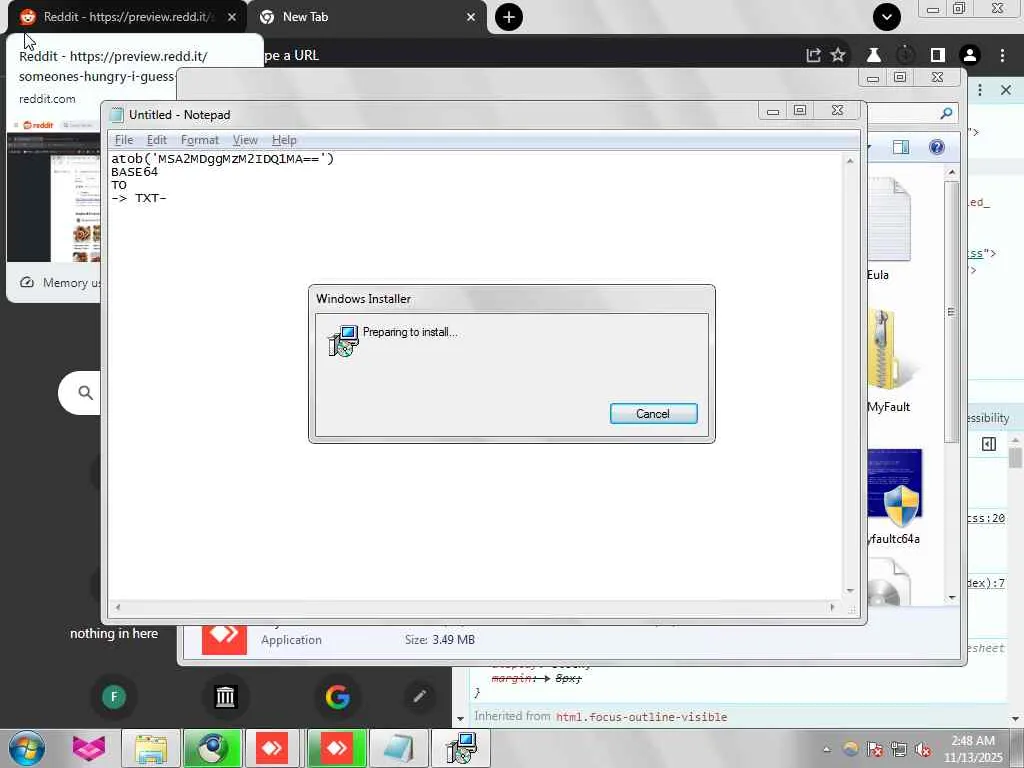Screen dimensions: 1024x768
Task: Open Notepad's Edit menu
Action: tap(157, 140)
